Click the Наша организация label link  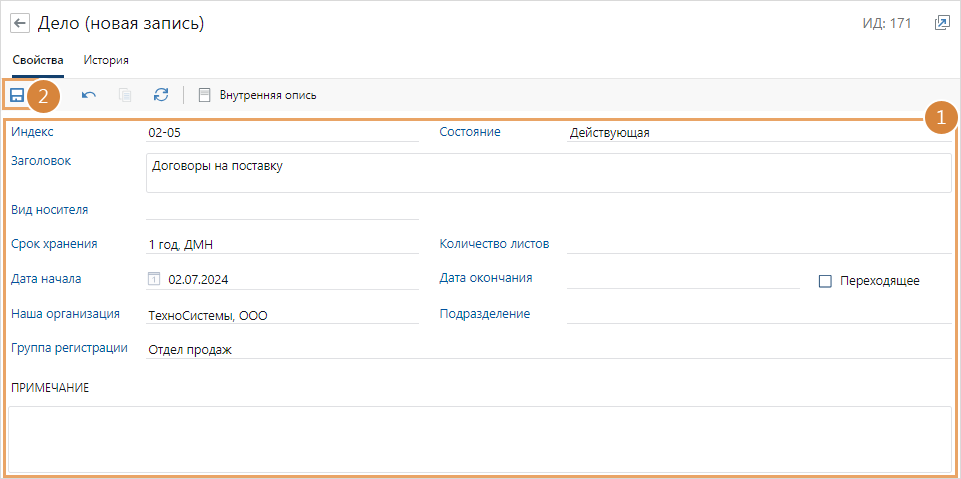(x=65, y=314)
